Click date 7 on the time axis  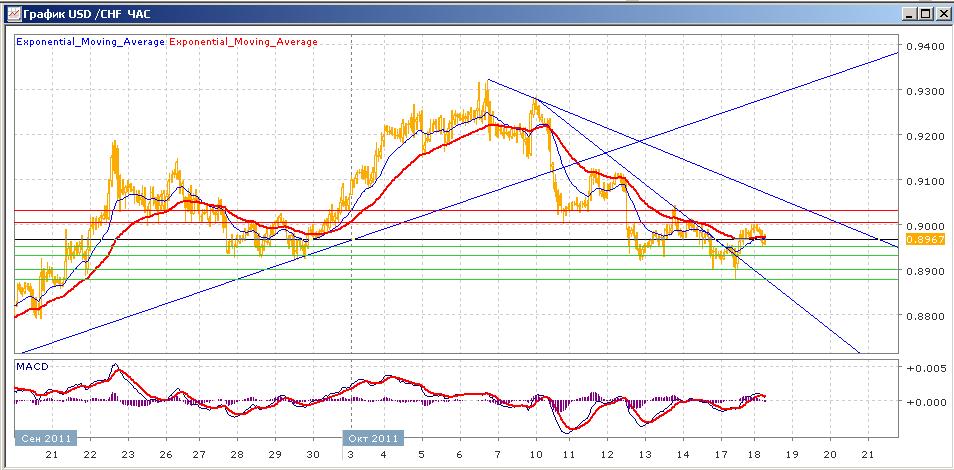[498, 455]
